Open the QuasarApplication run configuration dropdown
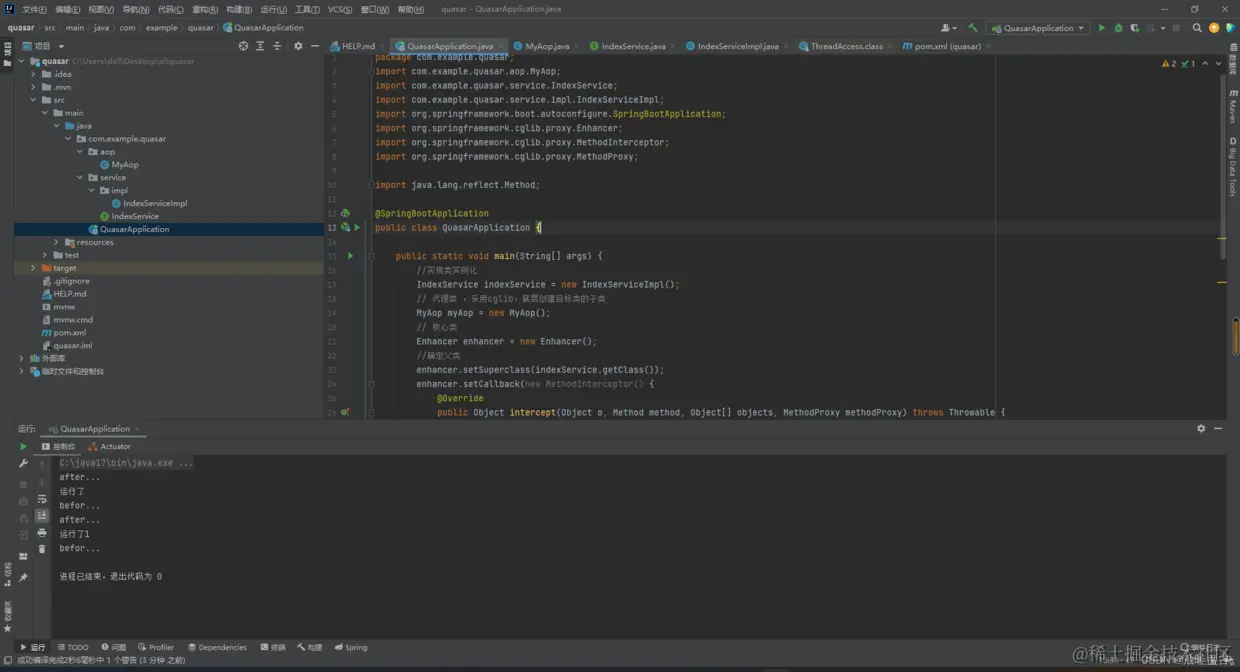 (1038, 28)
